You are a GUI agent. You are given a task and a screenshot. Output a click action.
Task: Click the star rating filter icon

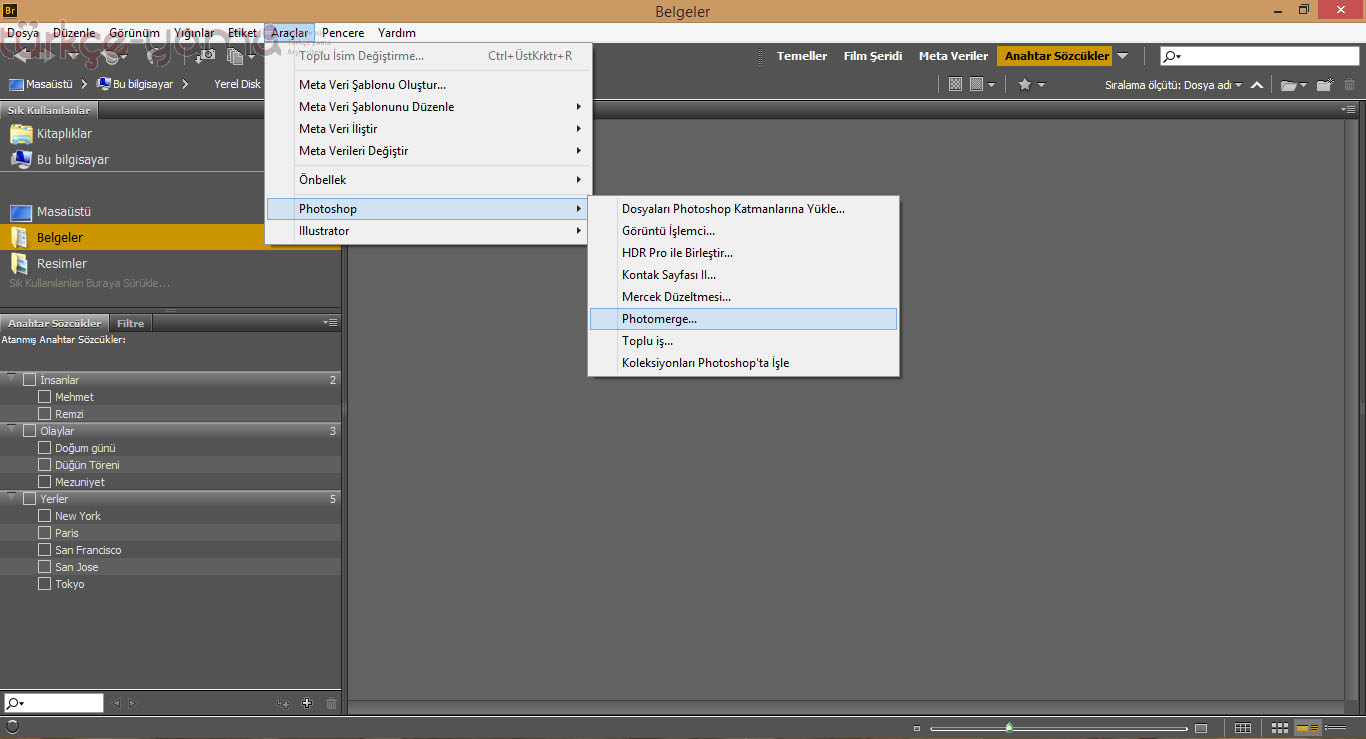[x=1025, y=85]
